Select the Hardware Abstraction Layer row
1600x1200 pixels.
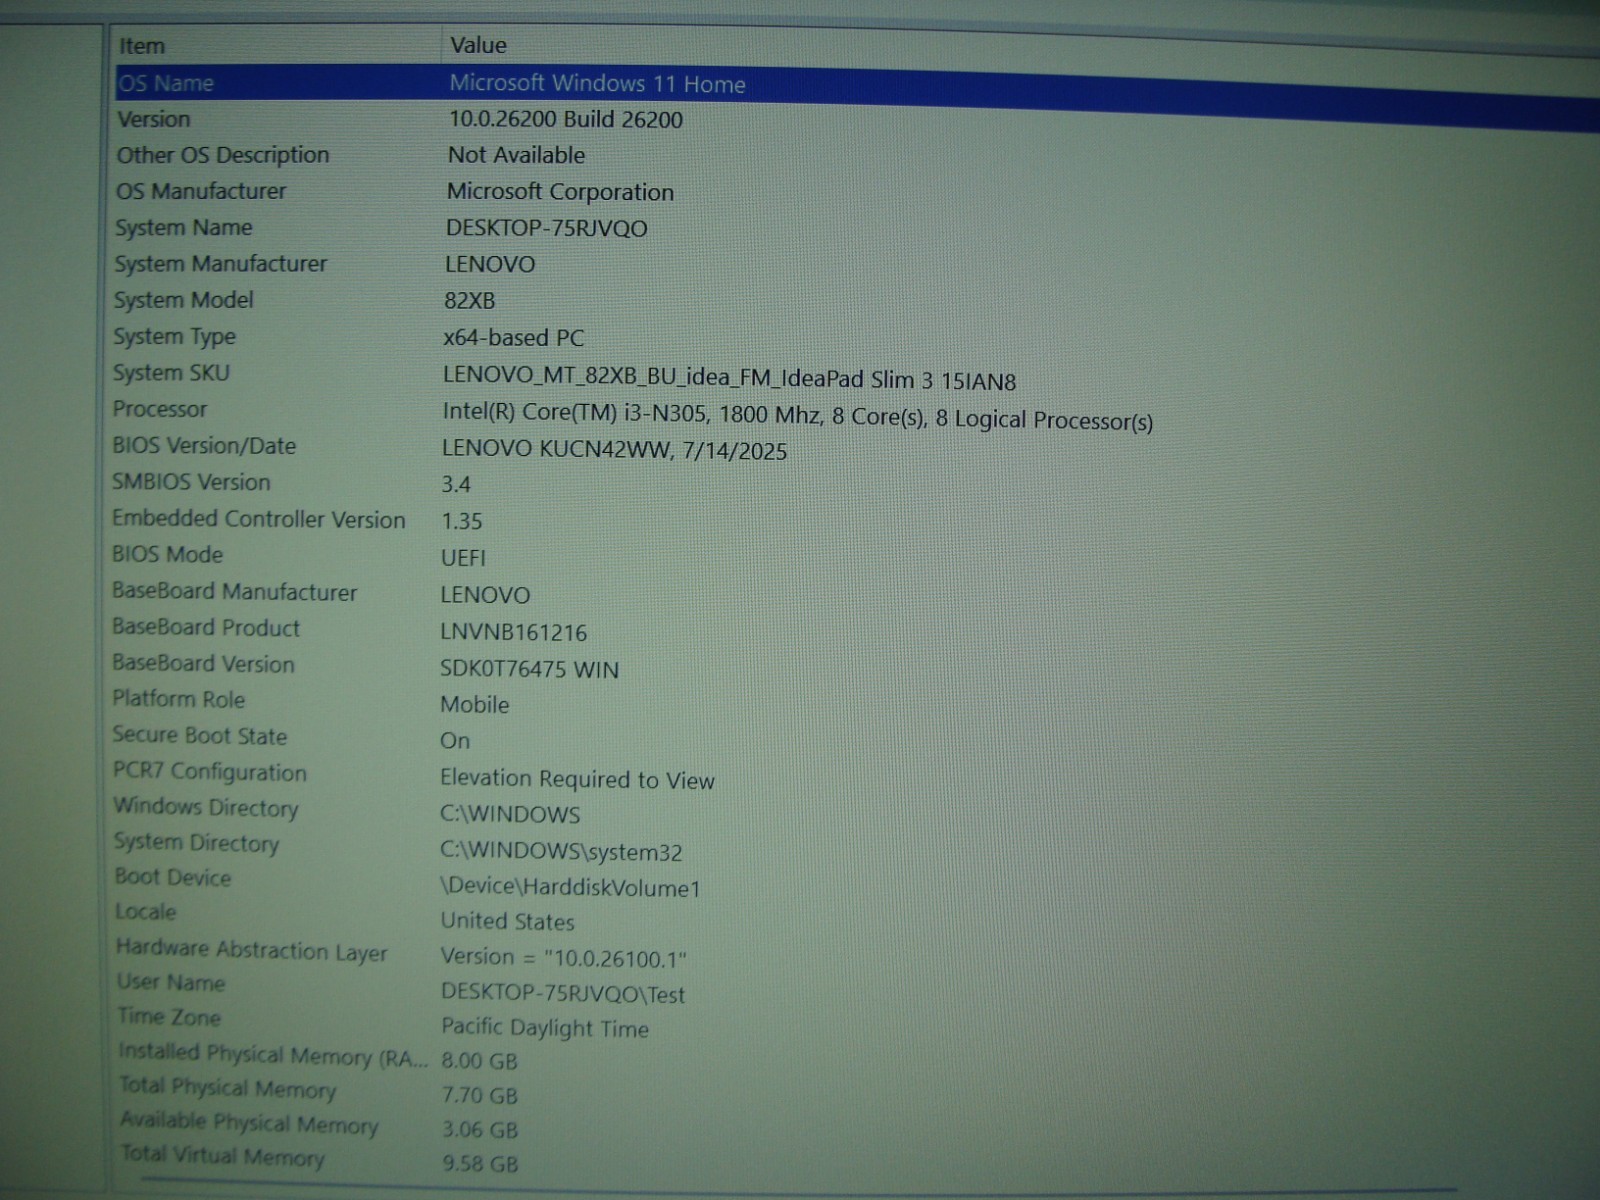pos(251,950)
